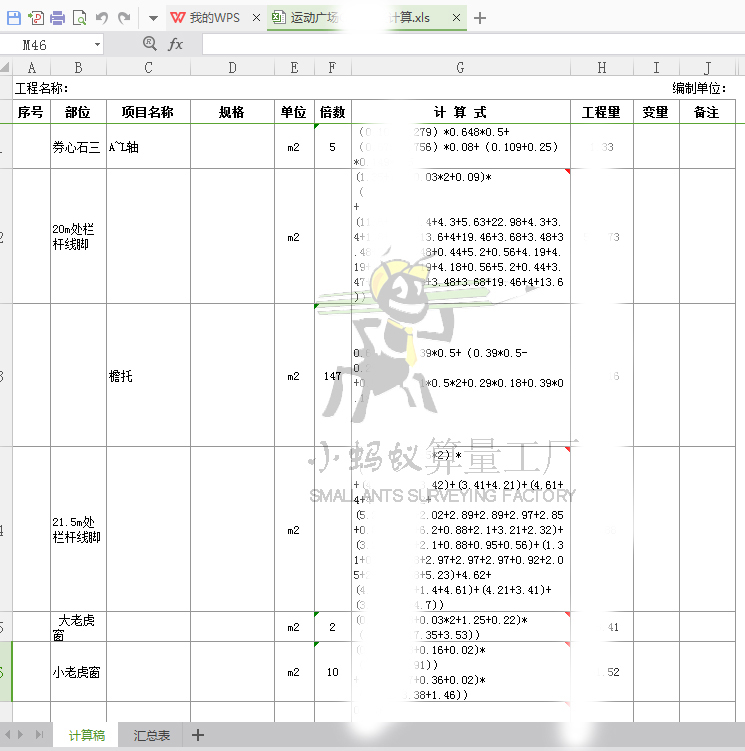Screen dimensions: 745x751
Task: Close the 我的WPS tab
Action: coord(256,18)
